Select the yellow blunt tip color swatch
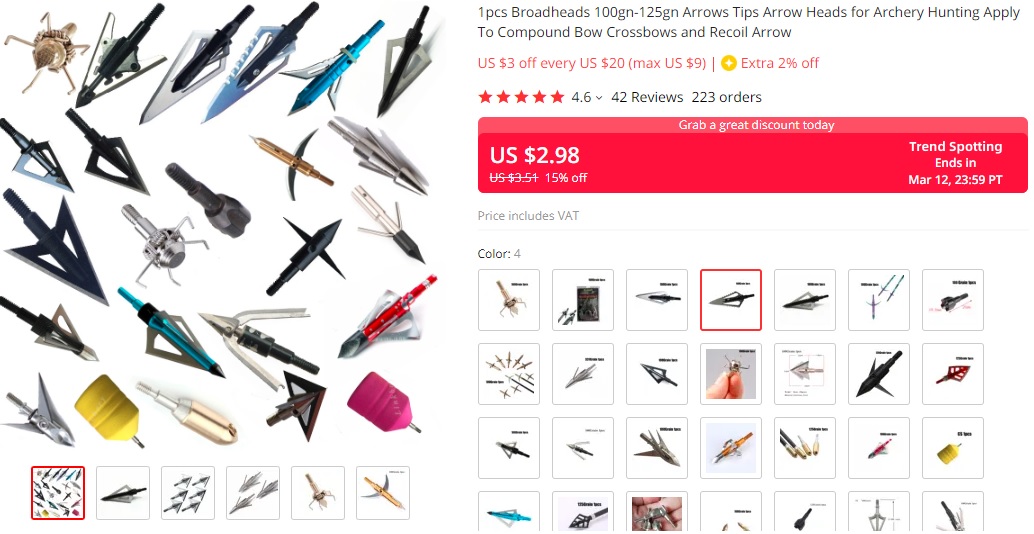The width and height of the screenshot is (1034, 534). point(953,448)
